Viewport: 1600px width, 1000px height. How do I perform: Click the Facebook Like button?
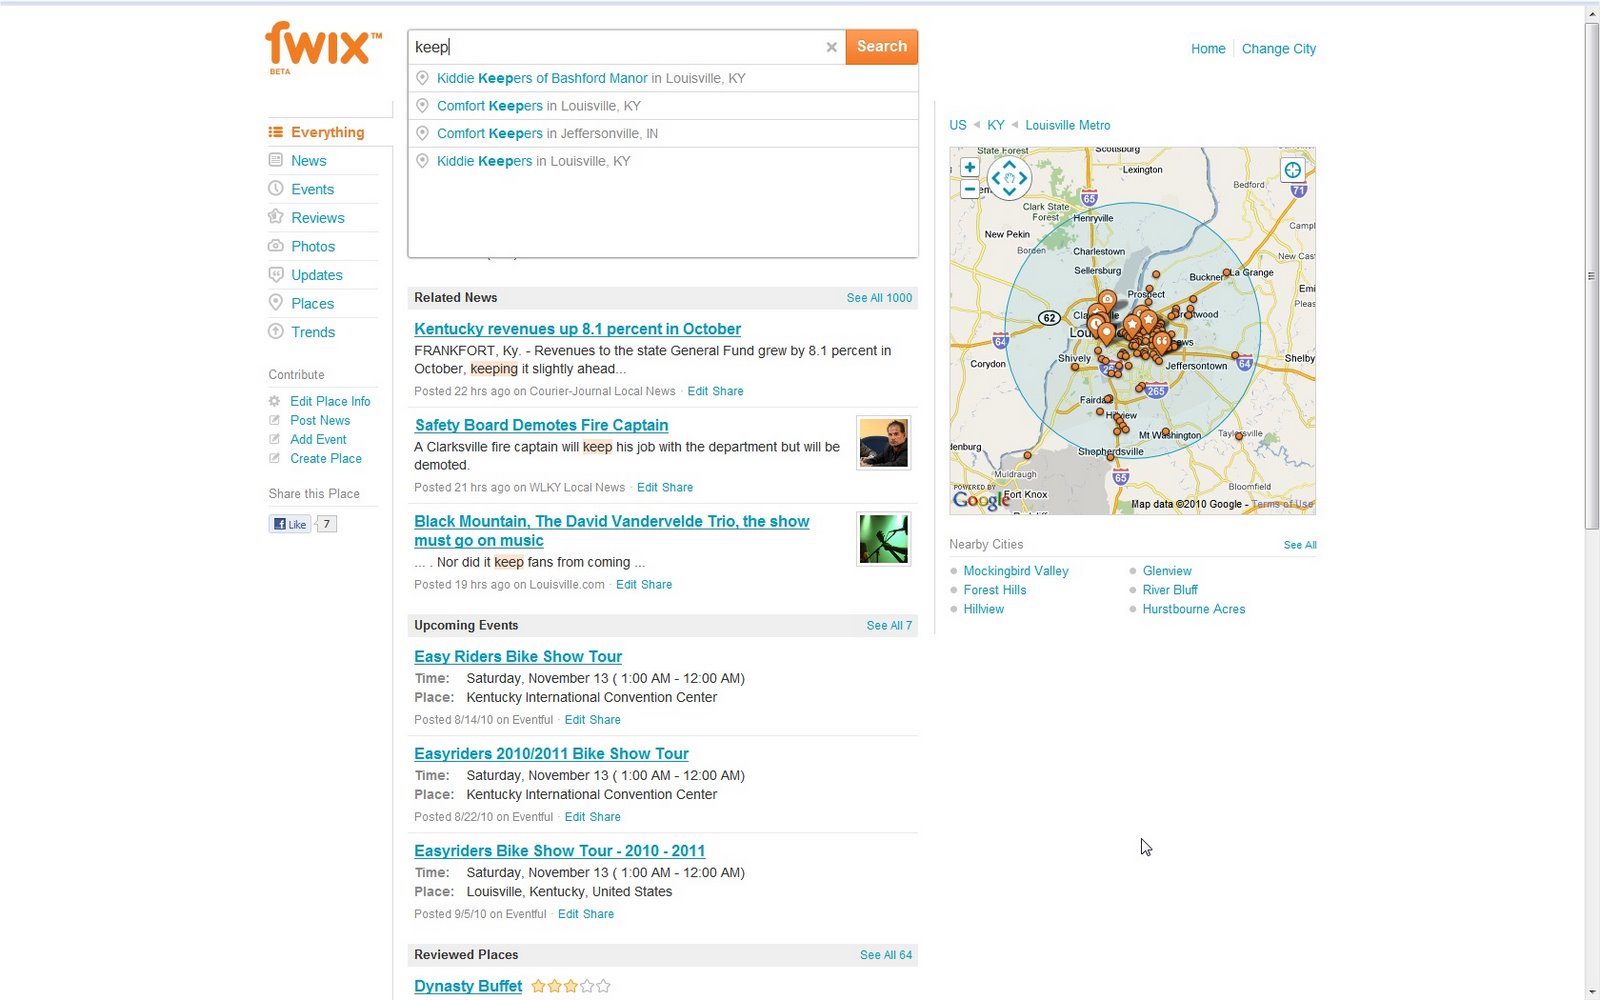(290, 524)
